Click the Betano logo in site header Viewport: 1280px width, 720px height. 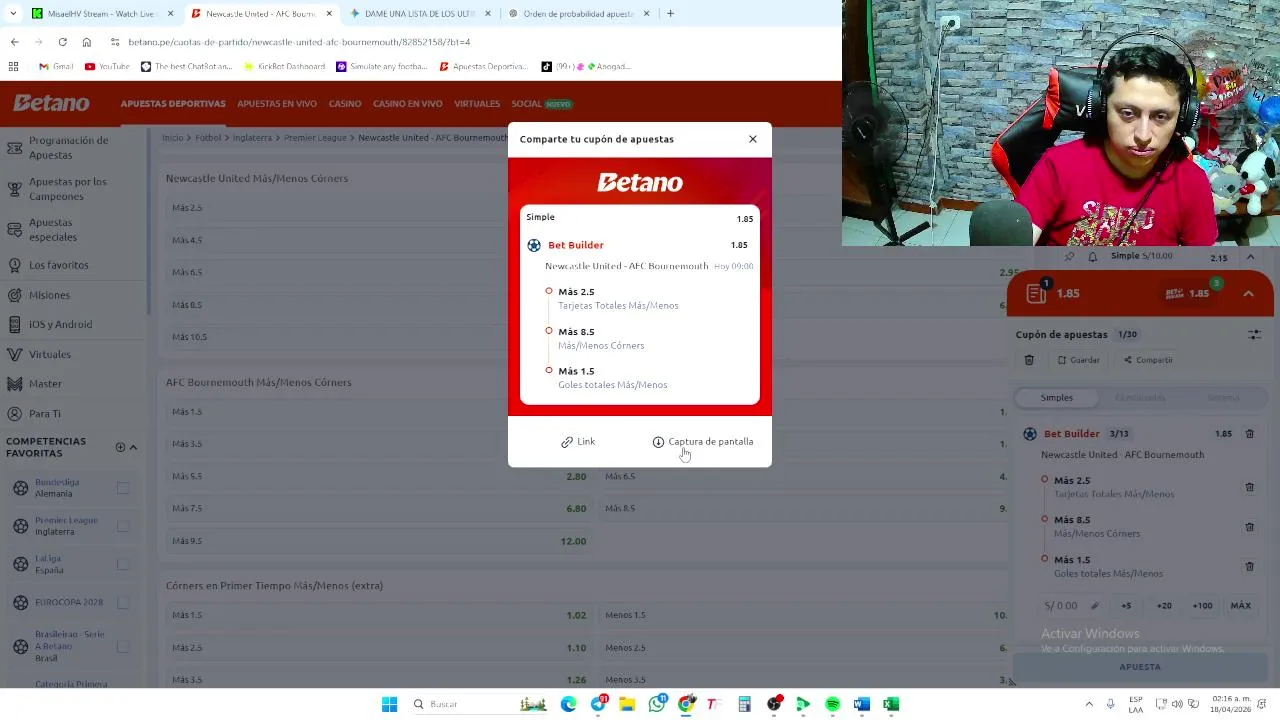click(51, 103)
